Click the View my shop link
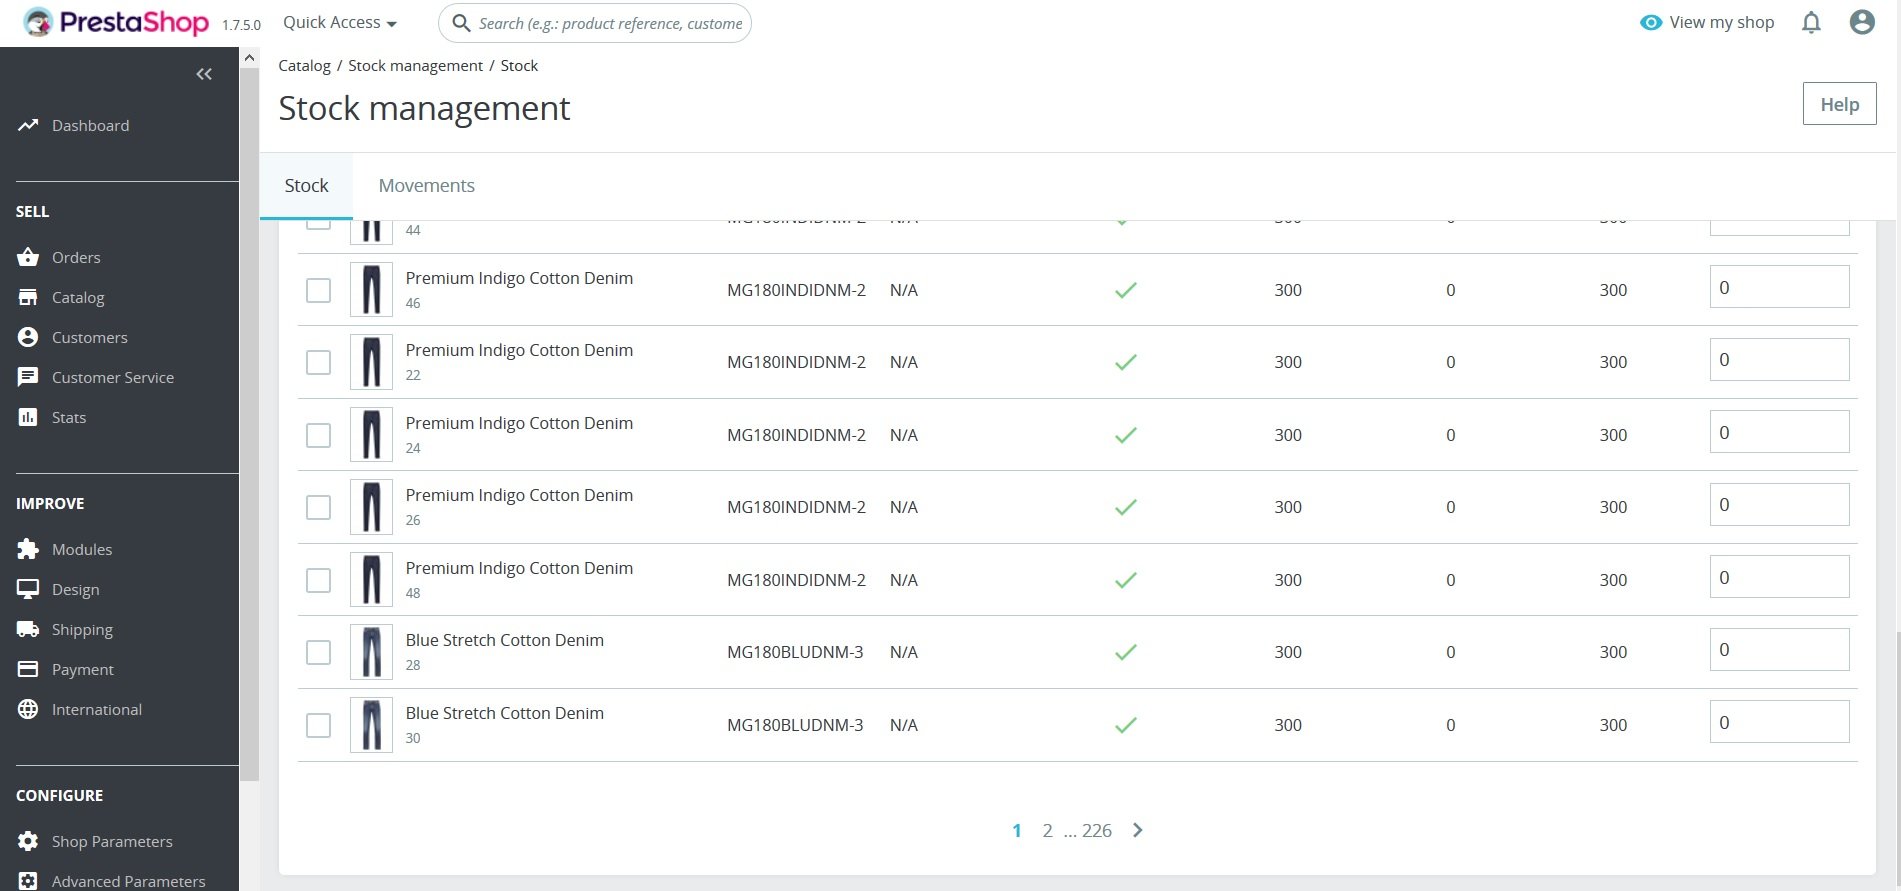 [x=1707, y=22]
